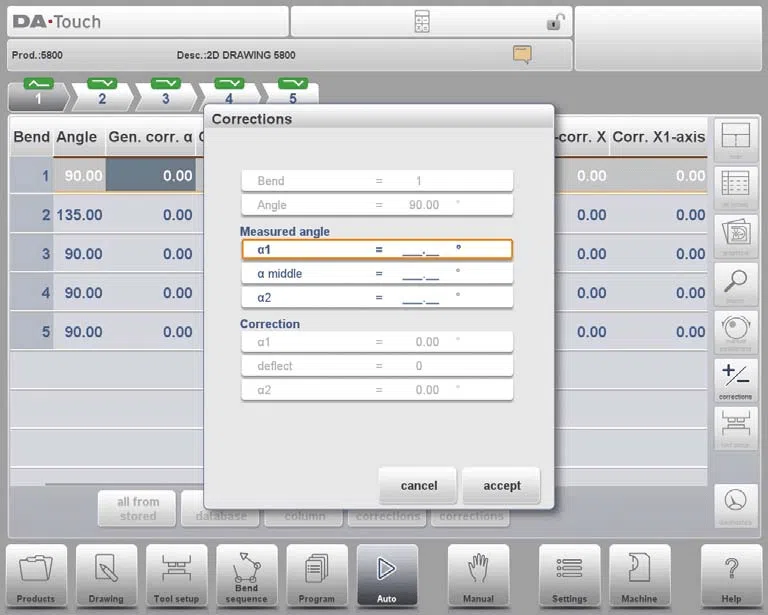Open the Help question mark

(x=731, y=576)
